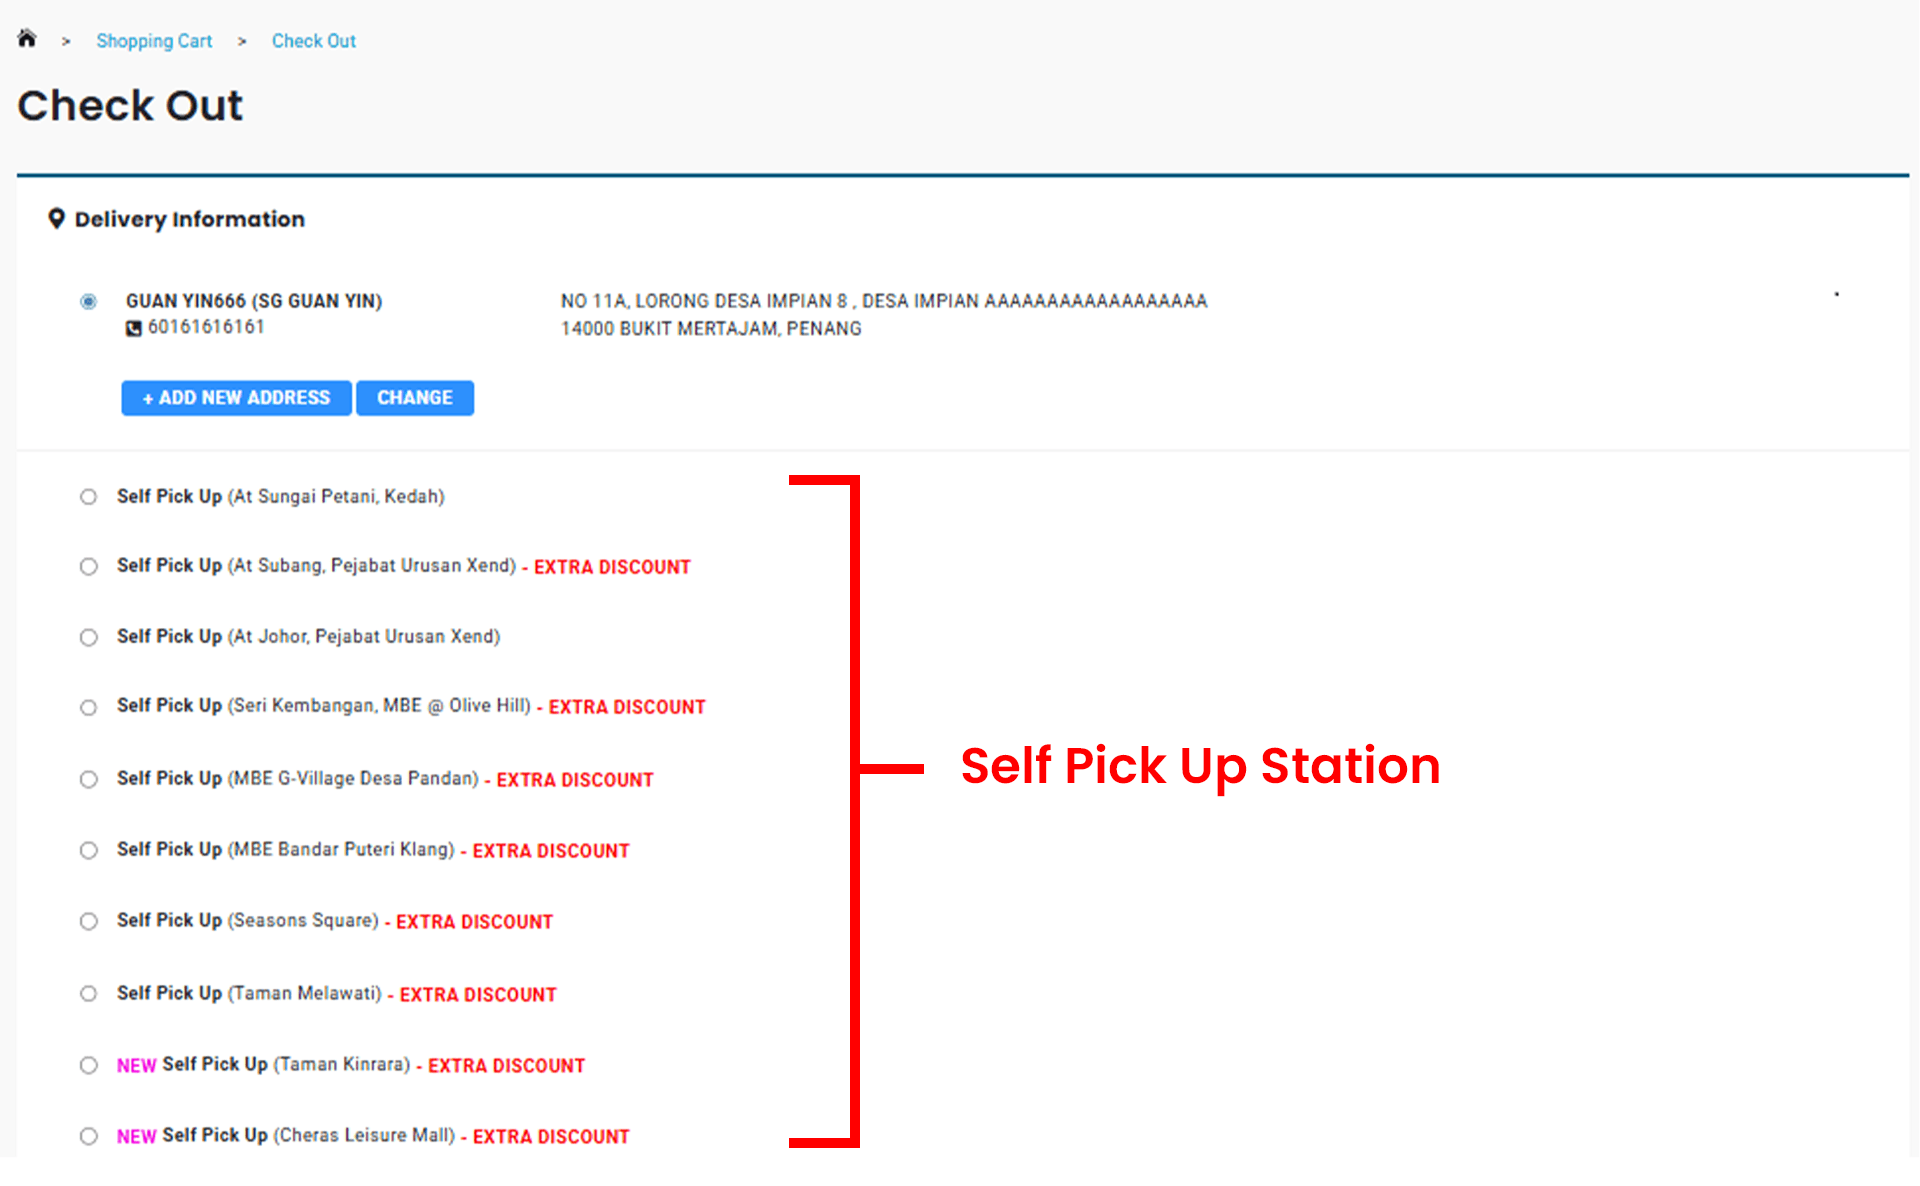This screenshot has height=1186, width=1920.
Task: Select Self Pick Up at Seri Kembangan, MBE Olive Hill
Action: click(88, 707)
